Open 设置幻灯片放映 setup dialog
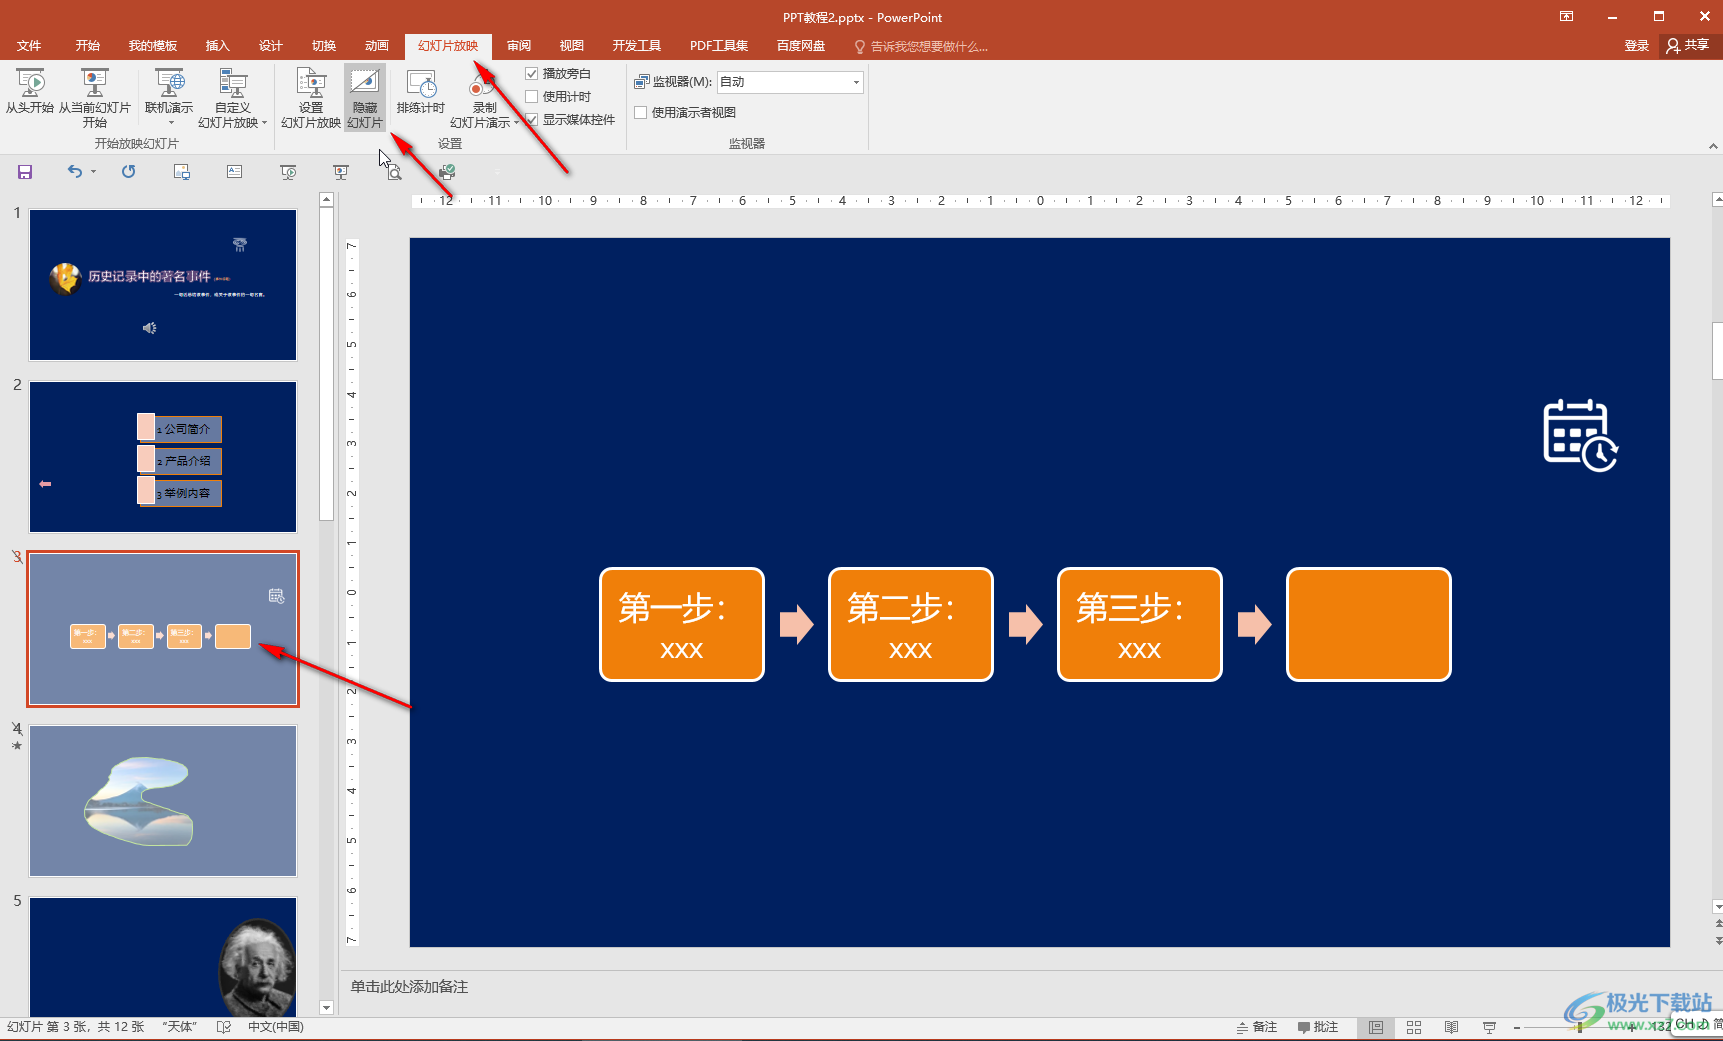Viewport: 1723px width, 1041px height. point(311,98)
